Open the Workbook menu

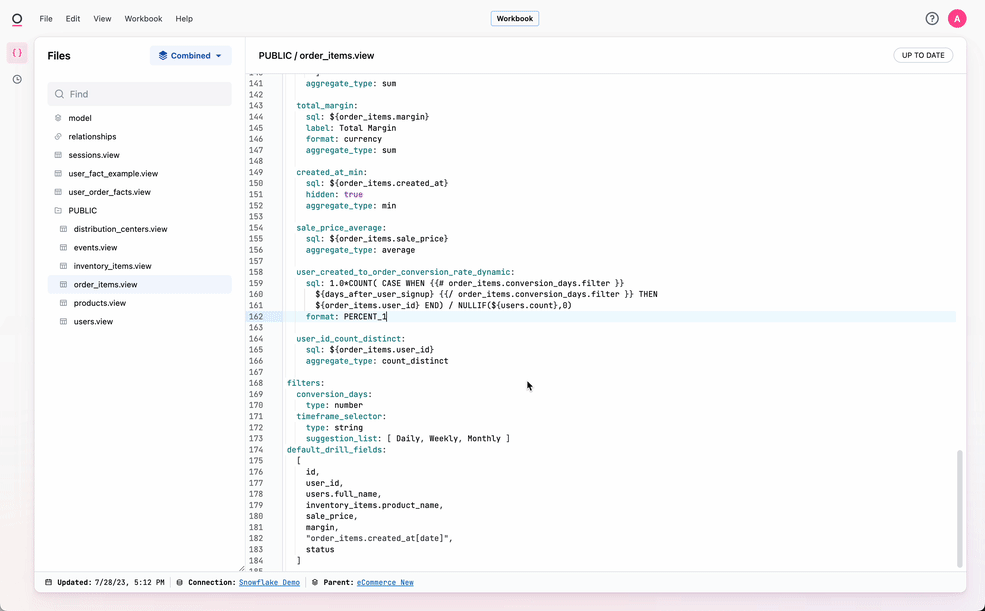point(143,19)
